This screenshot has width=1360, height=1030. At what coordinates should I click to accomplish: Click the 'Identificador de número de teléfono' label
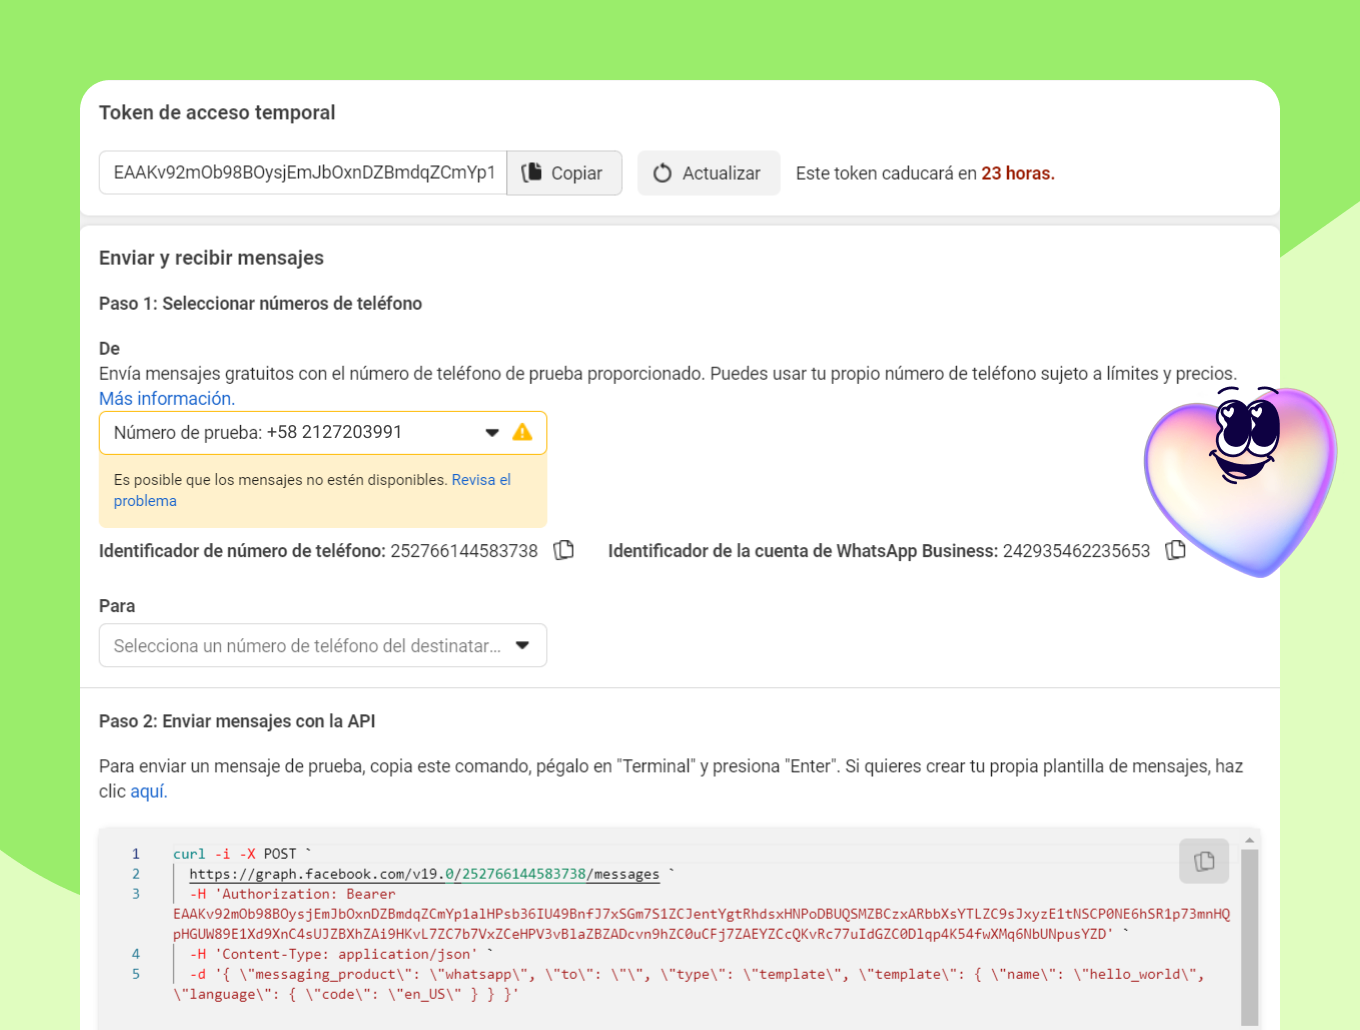pyautogui.click(x=242, y=551)
